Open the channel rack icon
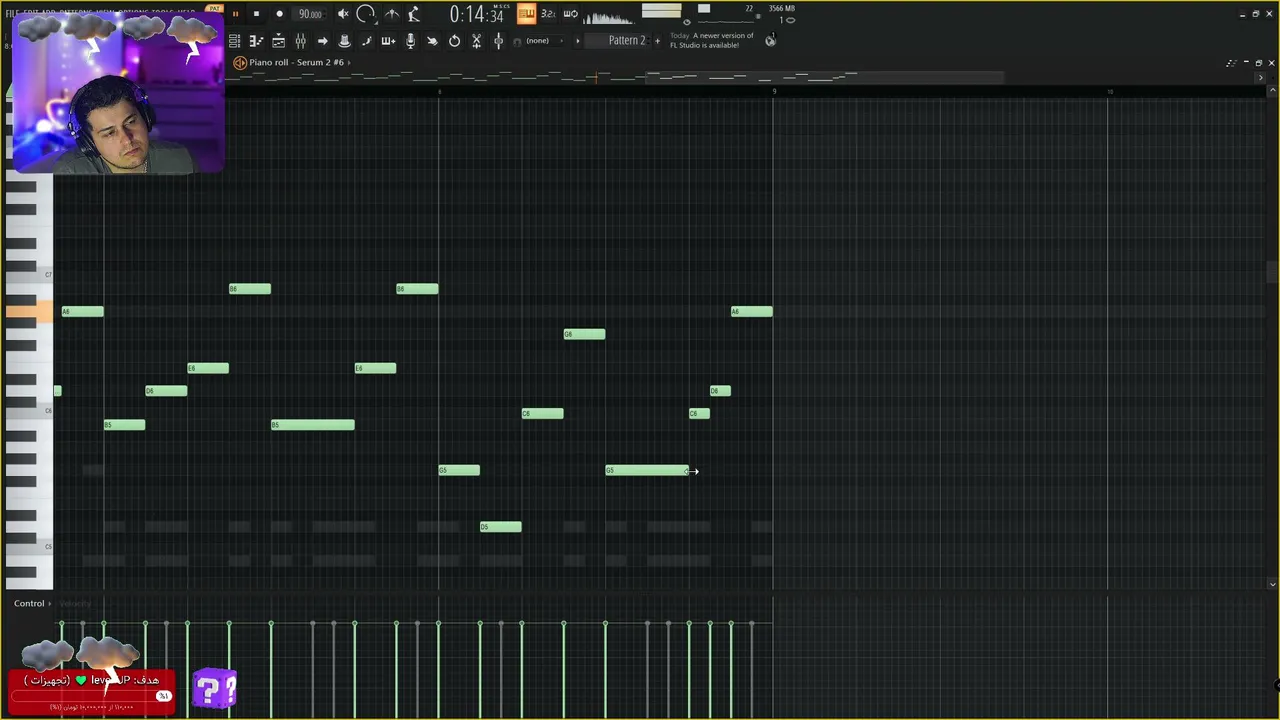 [278, 41]
